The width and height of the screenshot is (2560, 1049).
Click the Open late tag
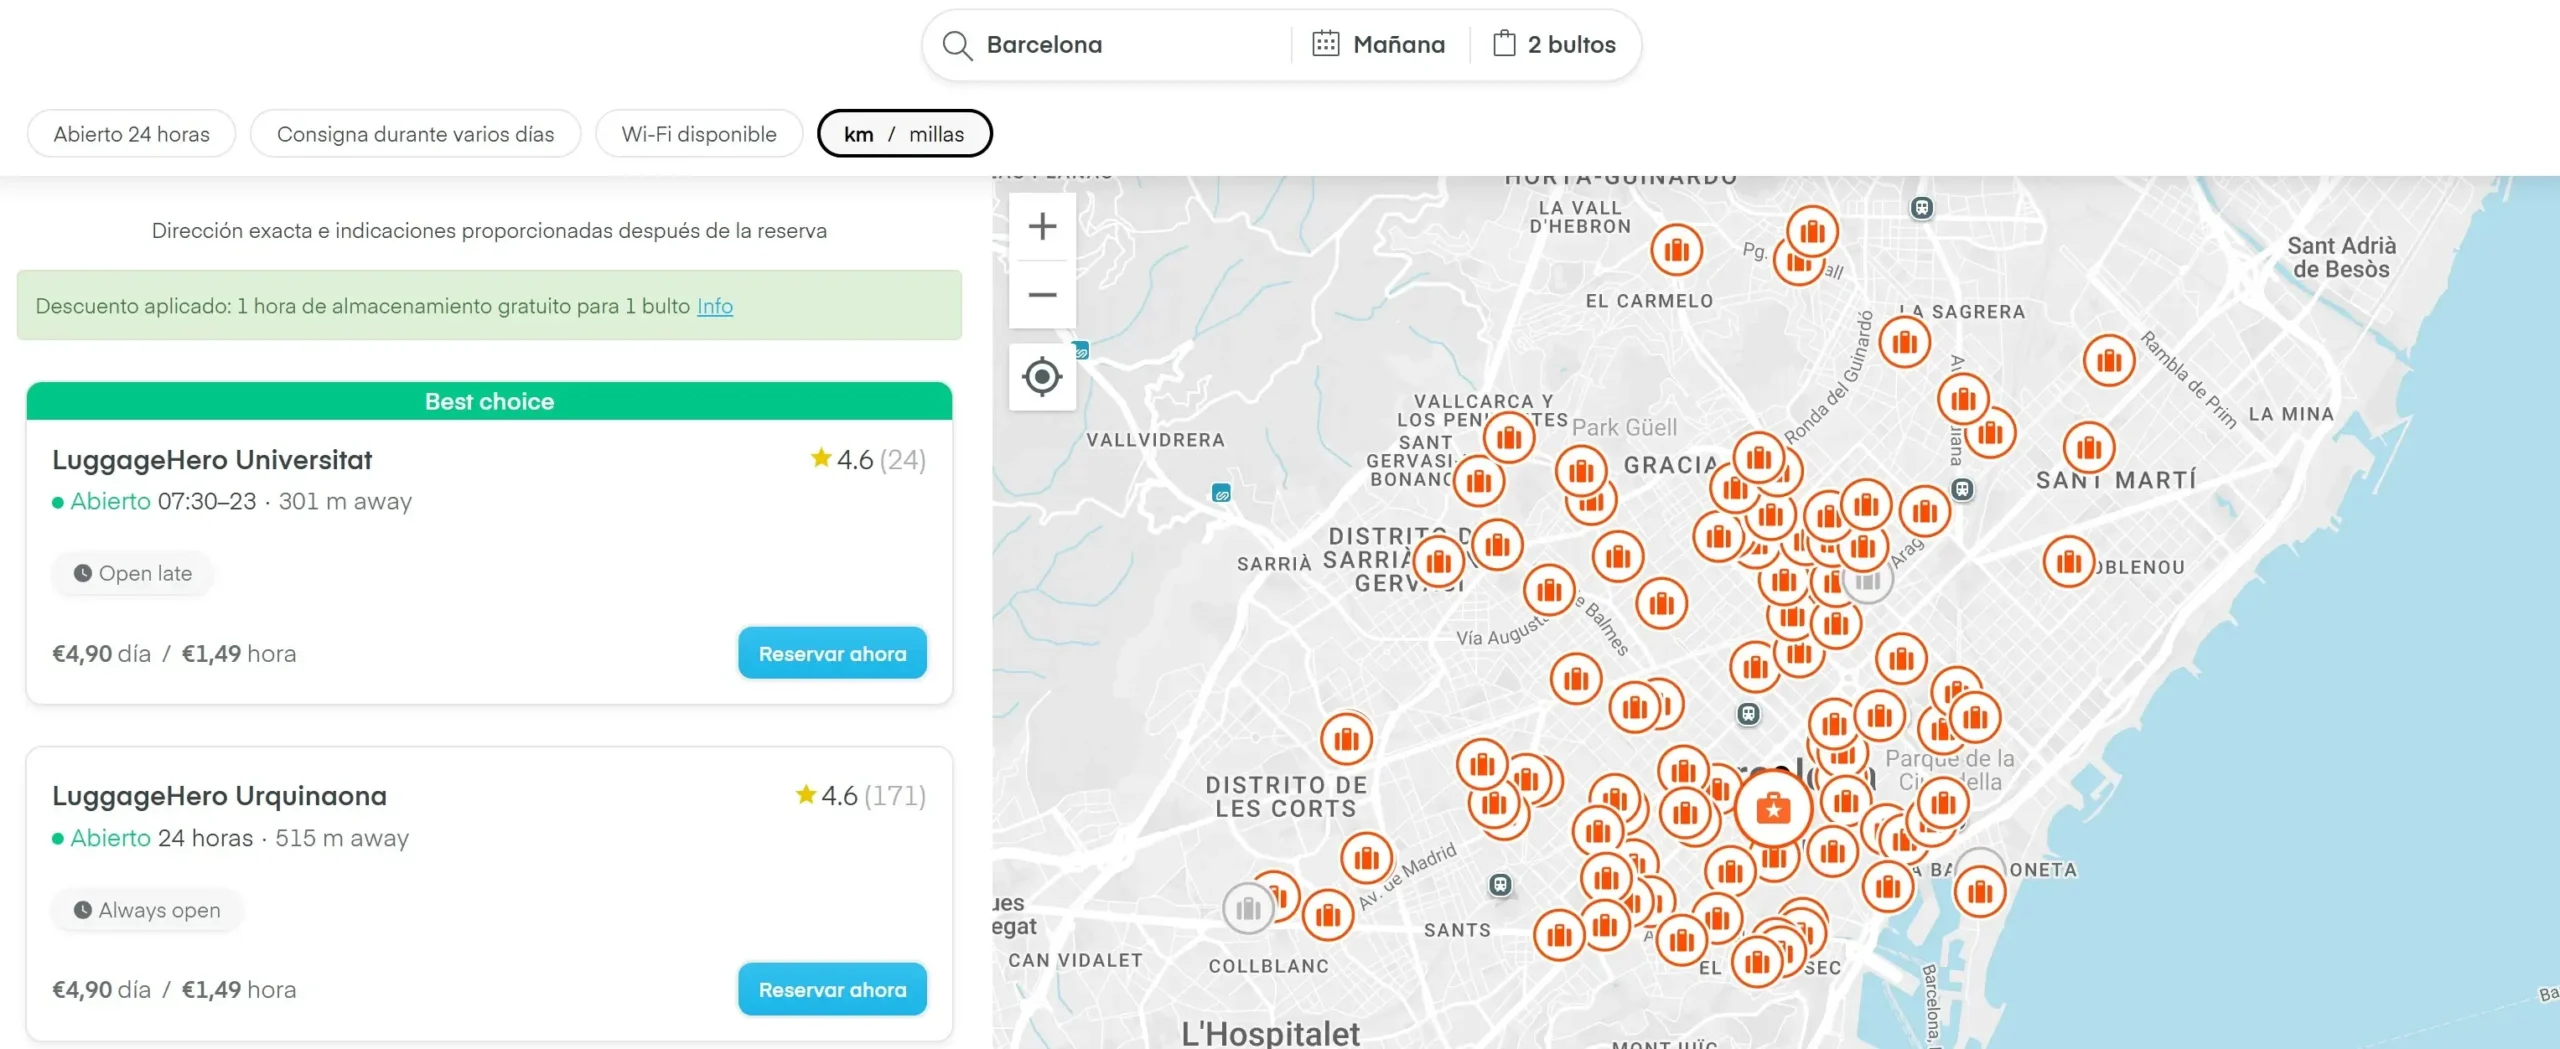pyautogui.click(x=132, y=574)
